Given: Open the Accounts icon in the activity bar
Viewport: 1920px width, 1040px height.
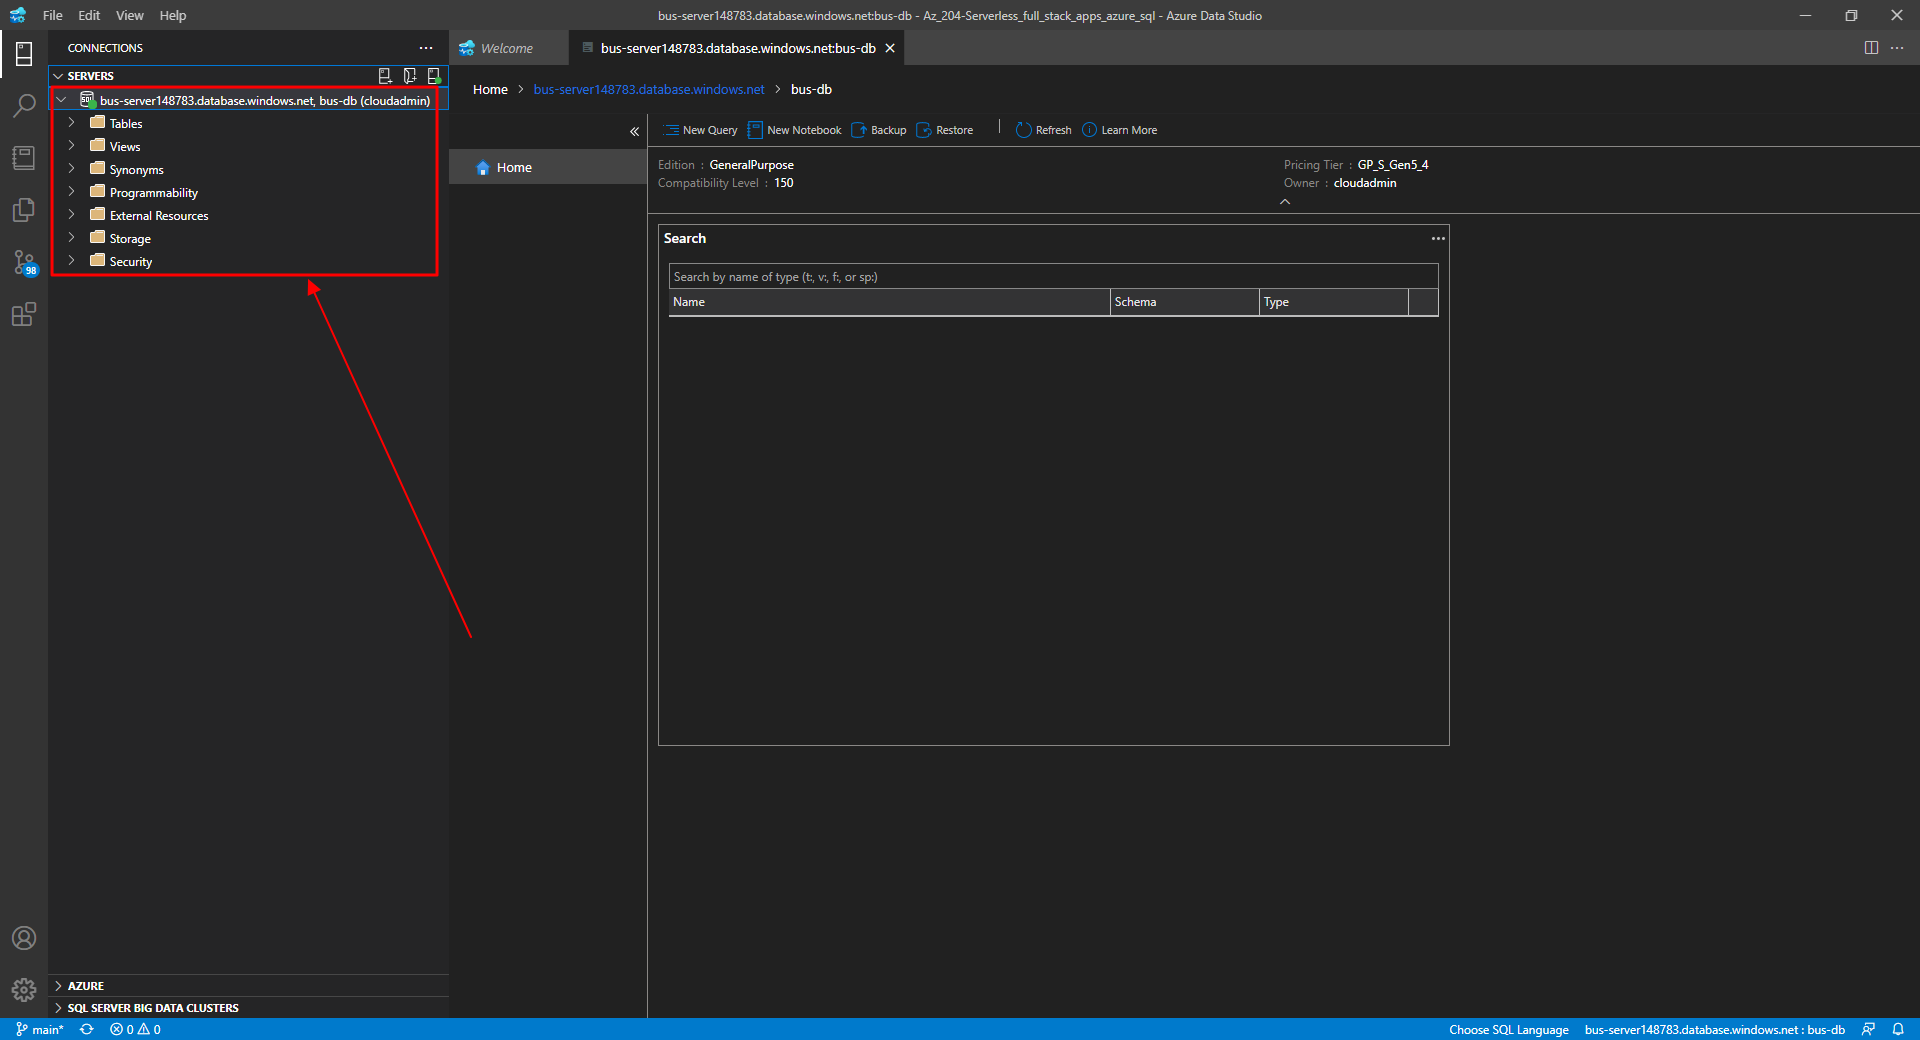Looking at the screenshot, I should tap(24, 938).
